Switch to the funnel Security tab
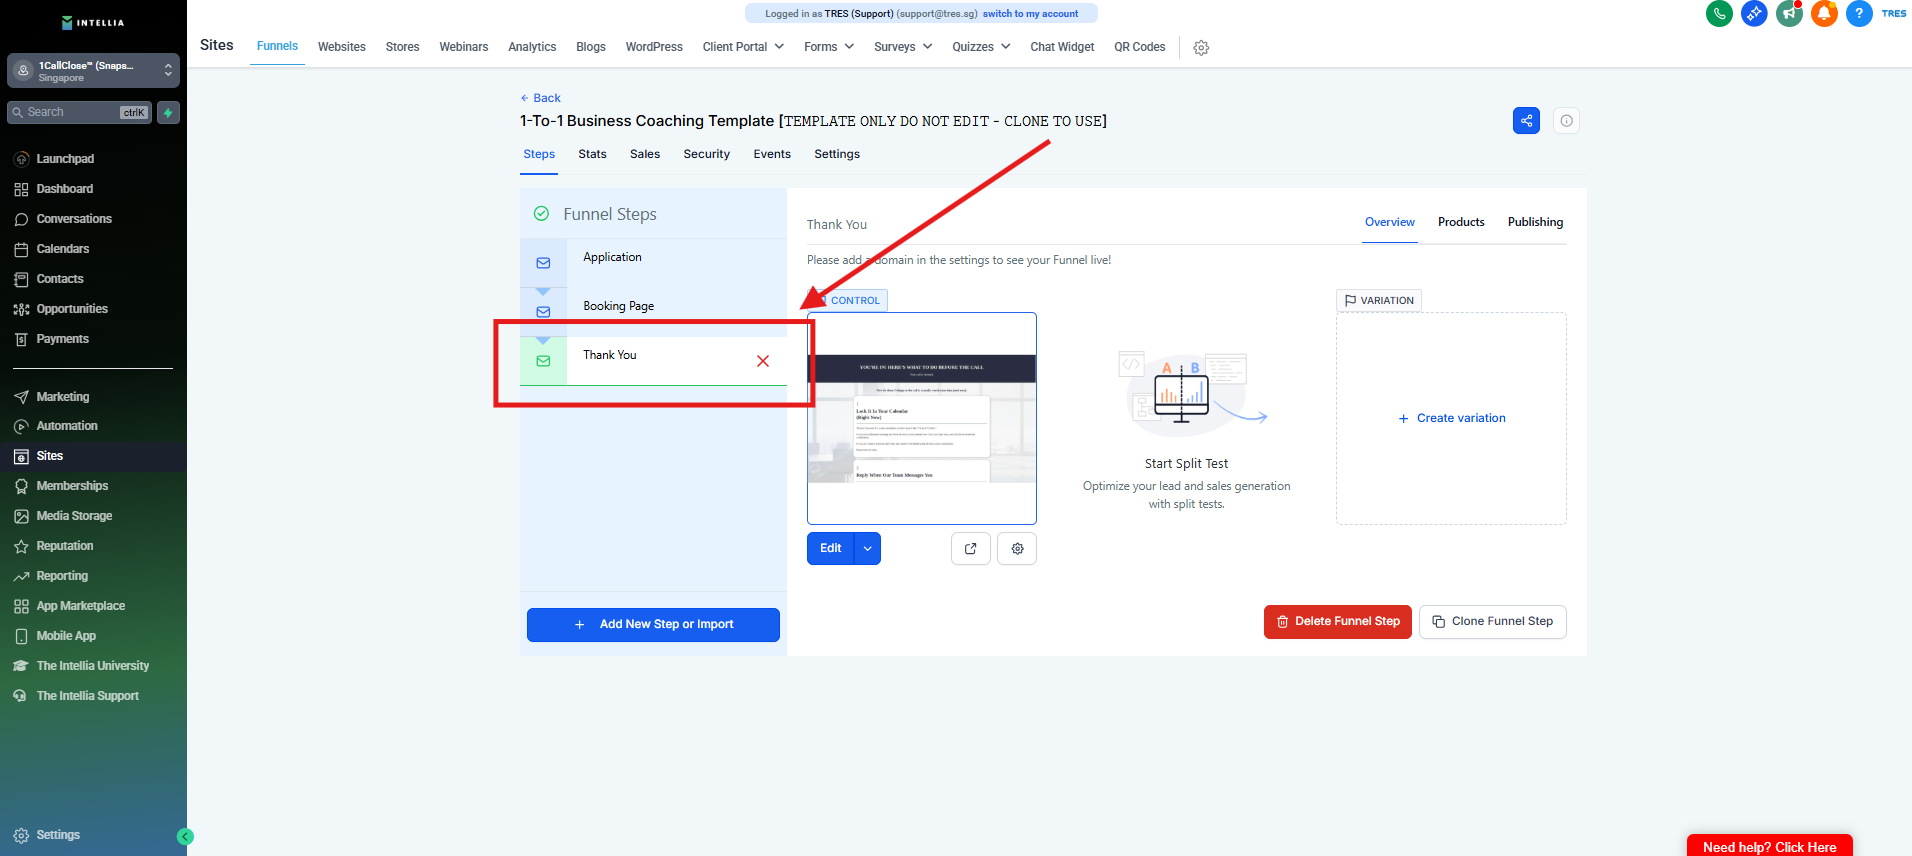Screen dimensions: 1912x856 pyautogui.click(x=707, y=154)
